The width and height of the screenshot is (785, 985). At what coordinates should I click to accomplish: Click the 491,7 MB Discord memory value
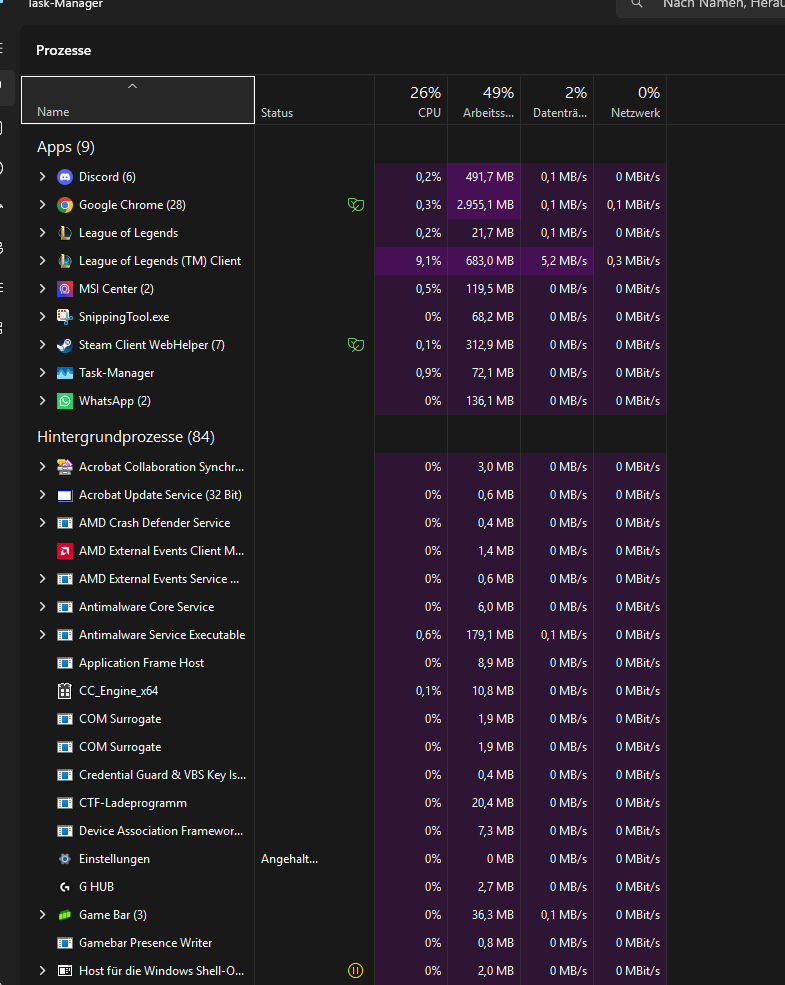tap(490, 177)
